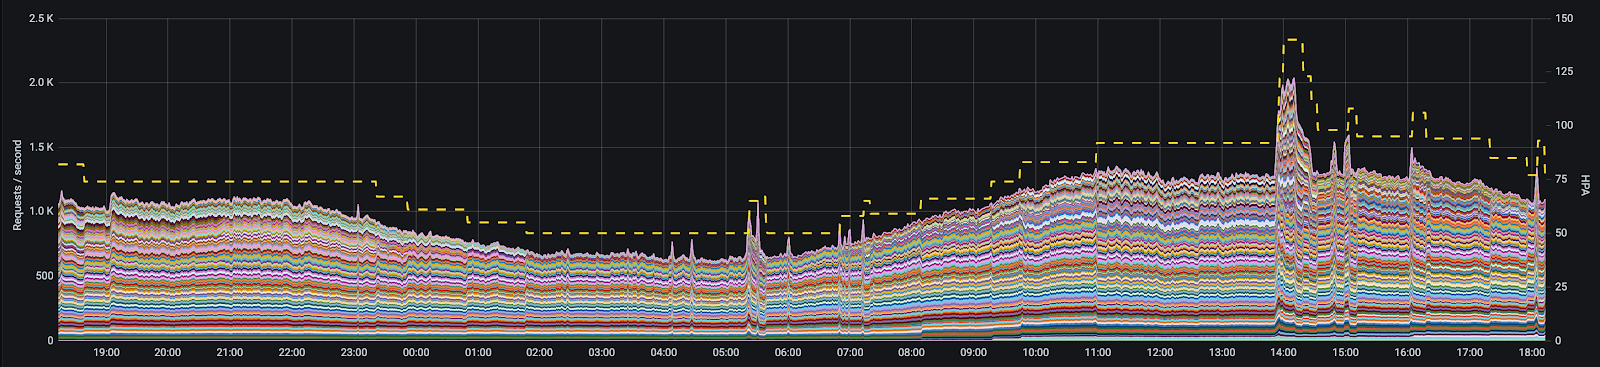1600x367 pixels.
Task: Click the 08:00 time axis label
Action: pos(912,353)
